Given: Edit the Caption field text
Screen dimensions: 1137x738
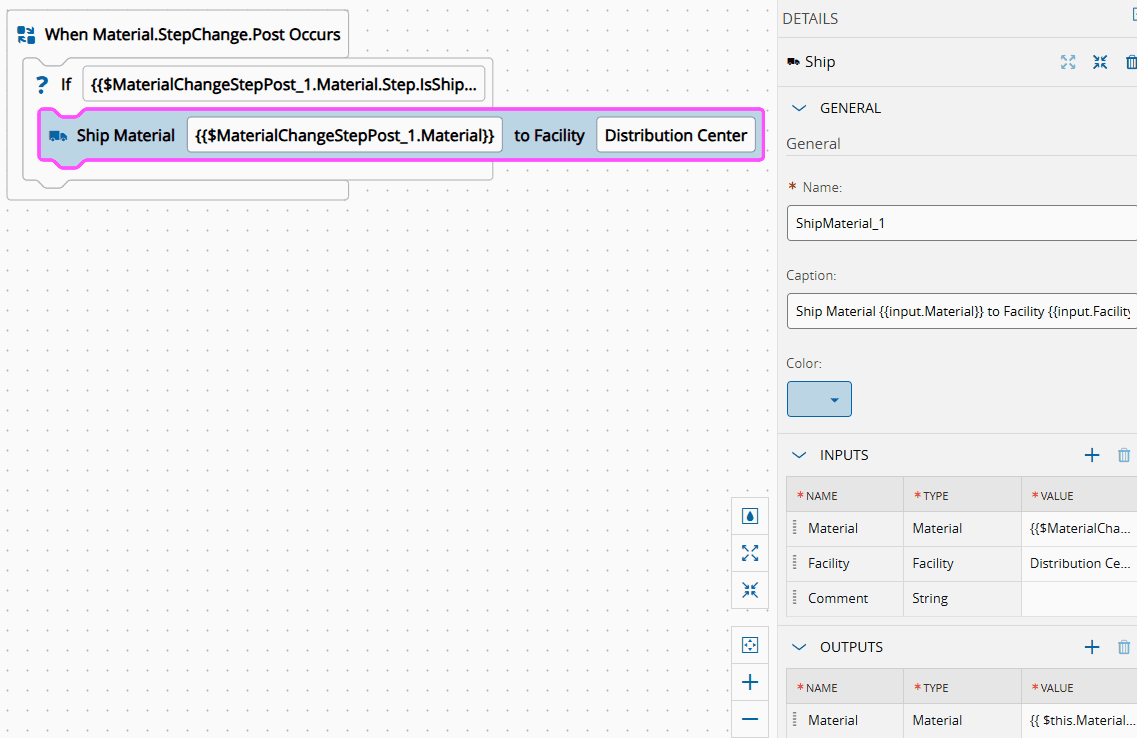Looking at the screenshot, I should click(x=962, y=311).
